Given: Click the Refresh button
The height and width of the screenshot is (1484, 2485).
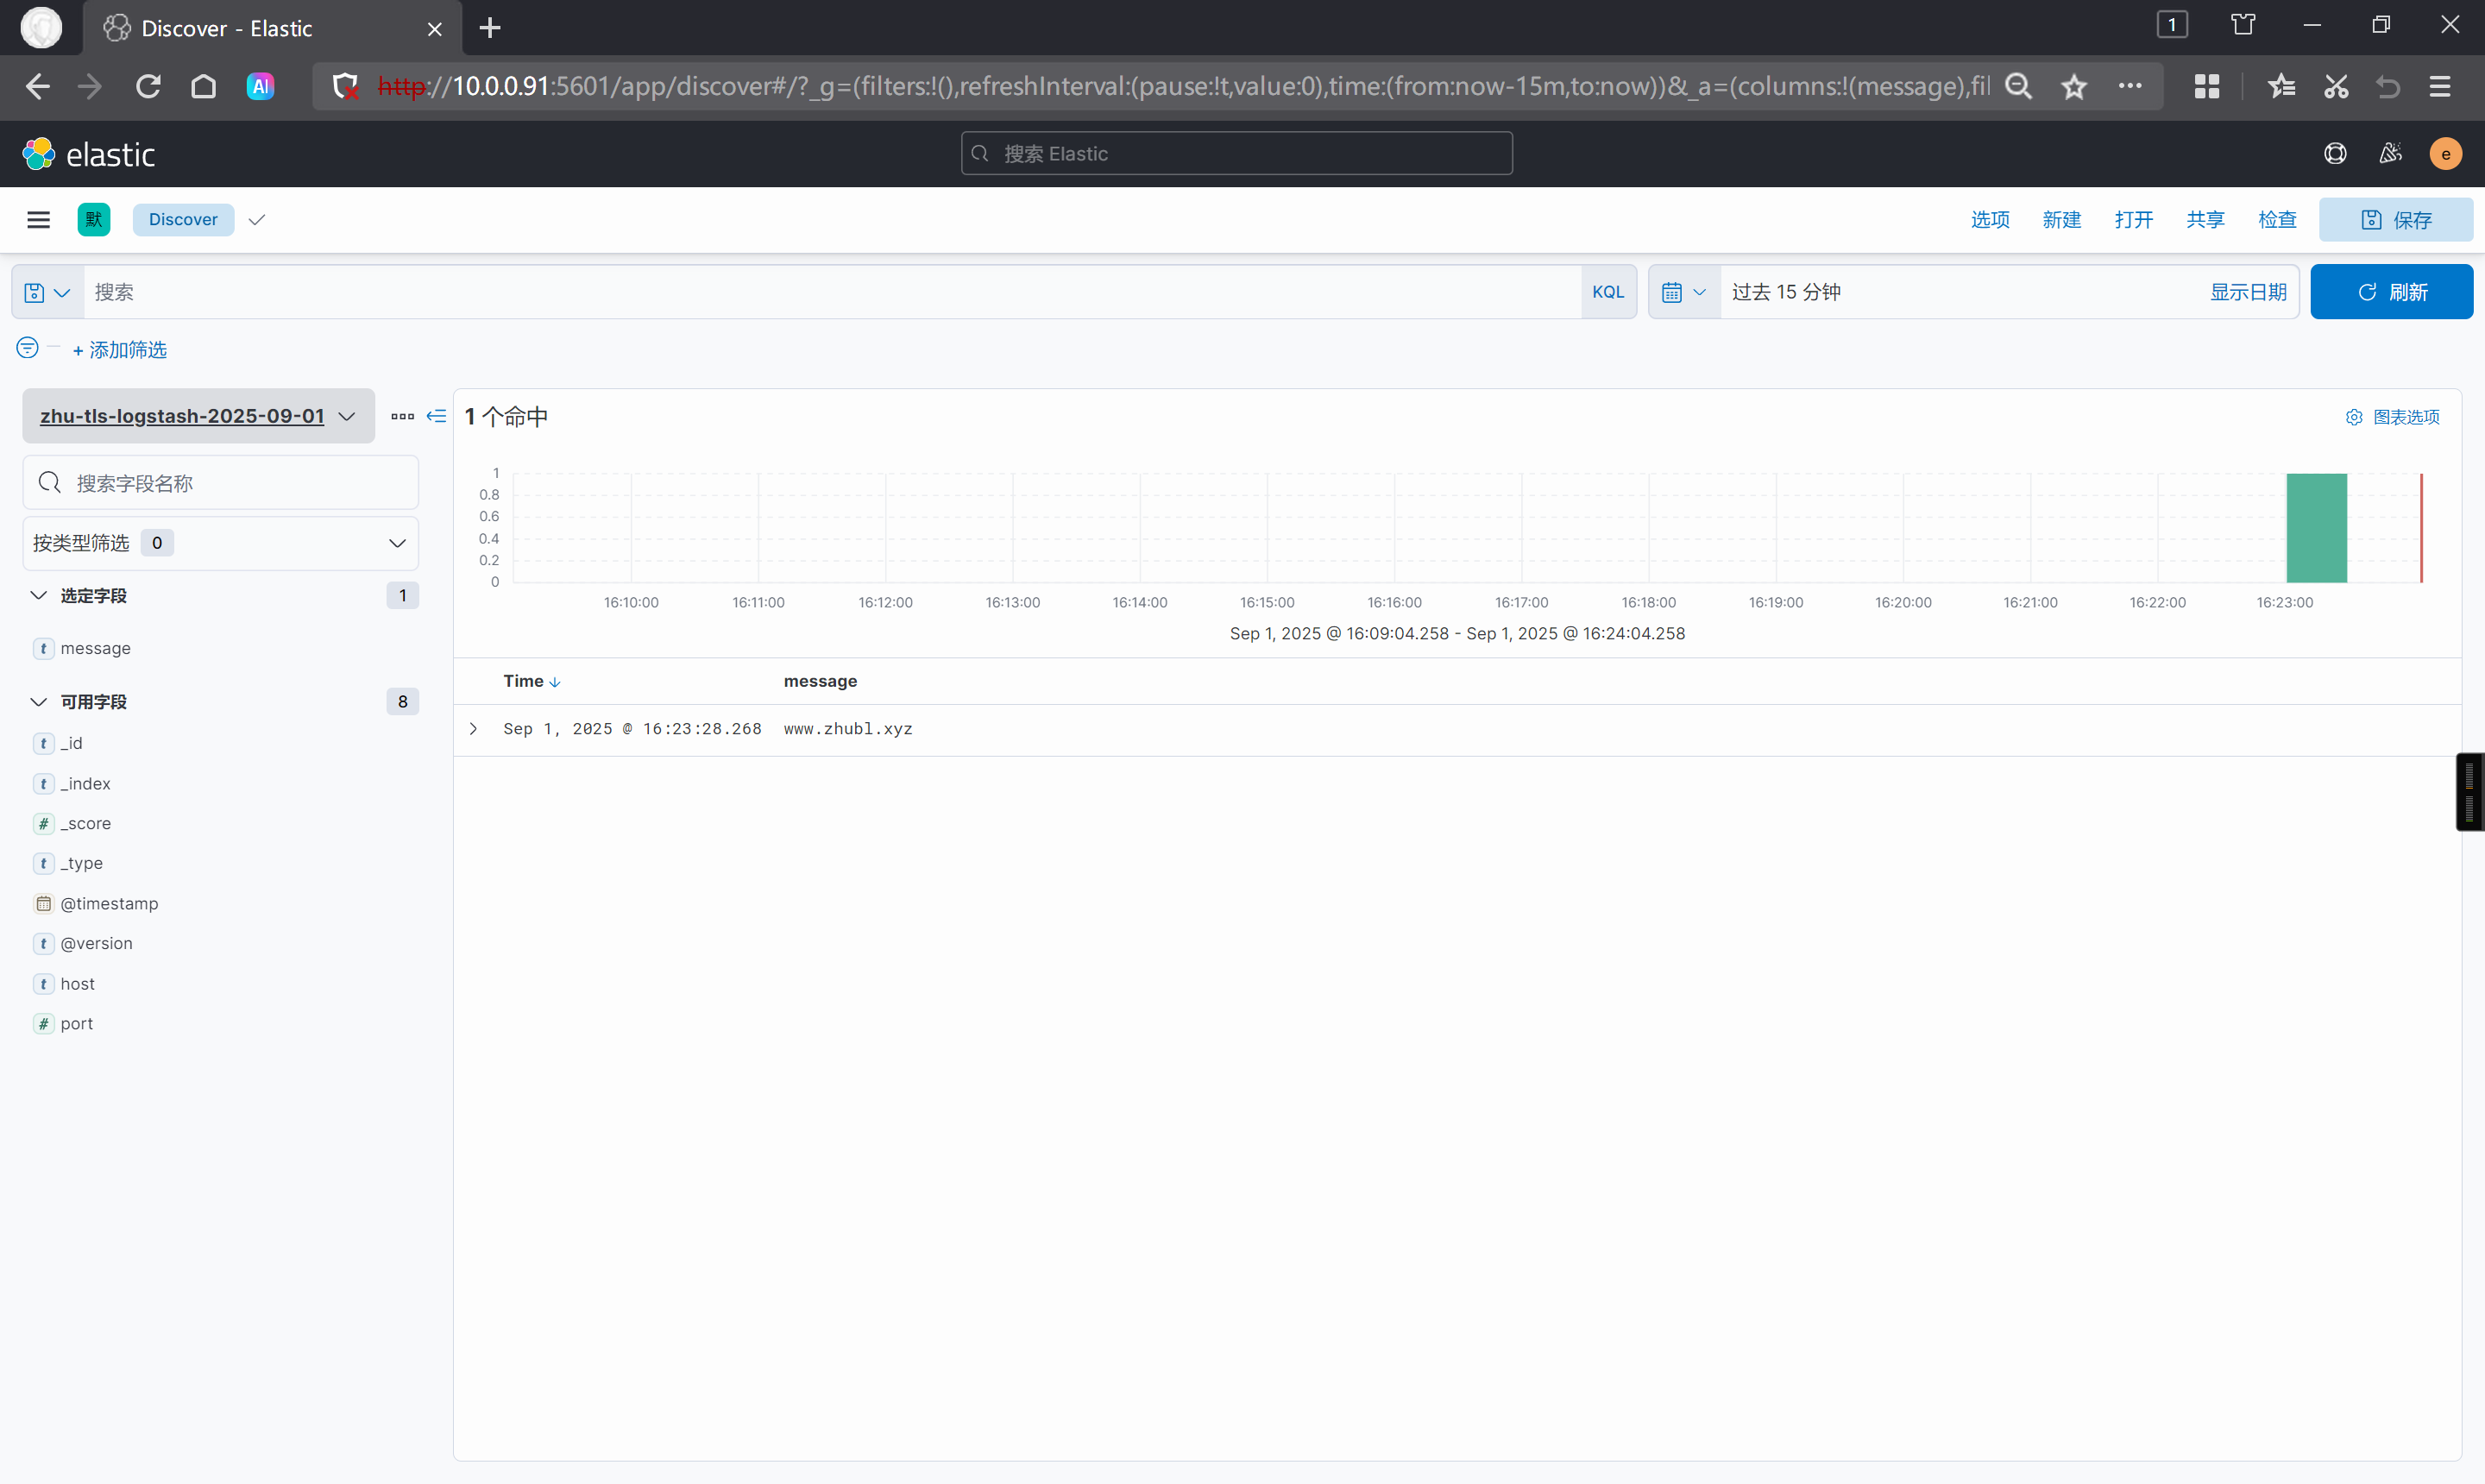Looking at the screenshot, I should pyautogui.click(x=2391, y=292).
